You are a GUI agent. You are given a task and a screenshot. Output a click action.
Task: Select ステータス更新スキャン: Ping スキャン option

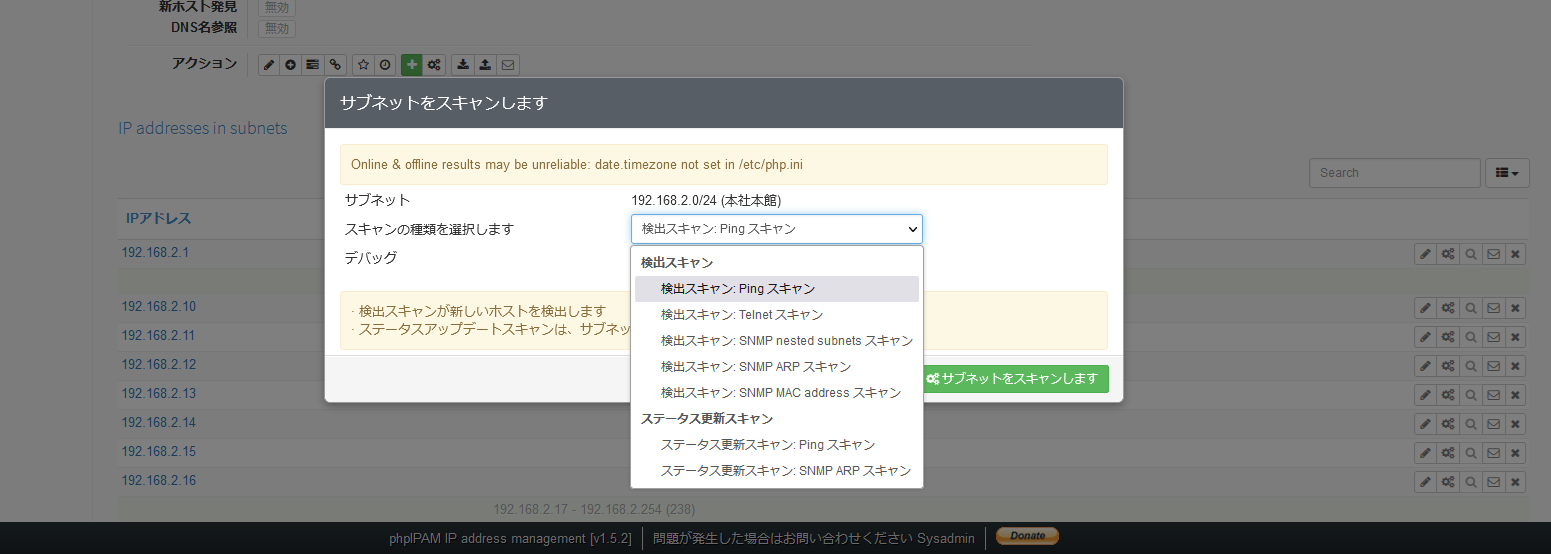tap(767, 445)
